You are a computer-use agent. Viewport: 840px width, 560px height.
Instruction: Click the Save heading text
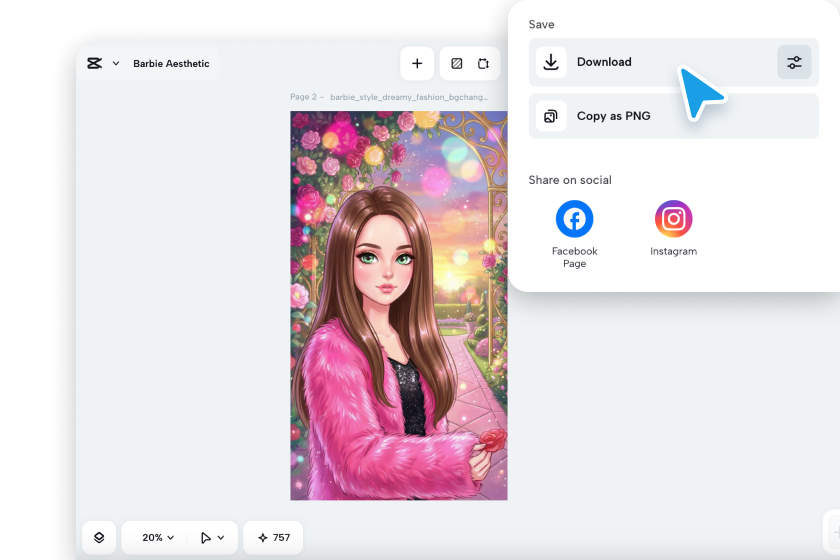pos(541,25)
